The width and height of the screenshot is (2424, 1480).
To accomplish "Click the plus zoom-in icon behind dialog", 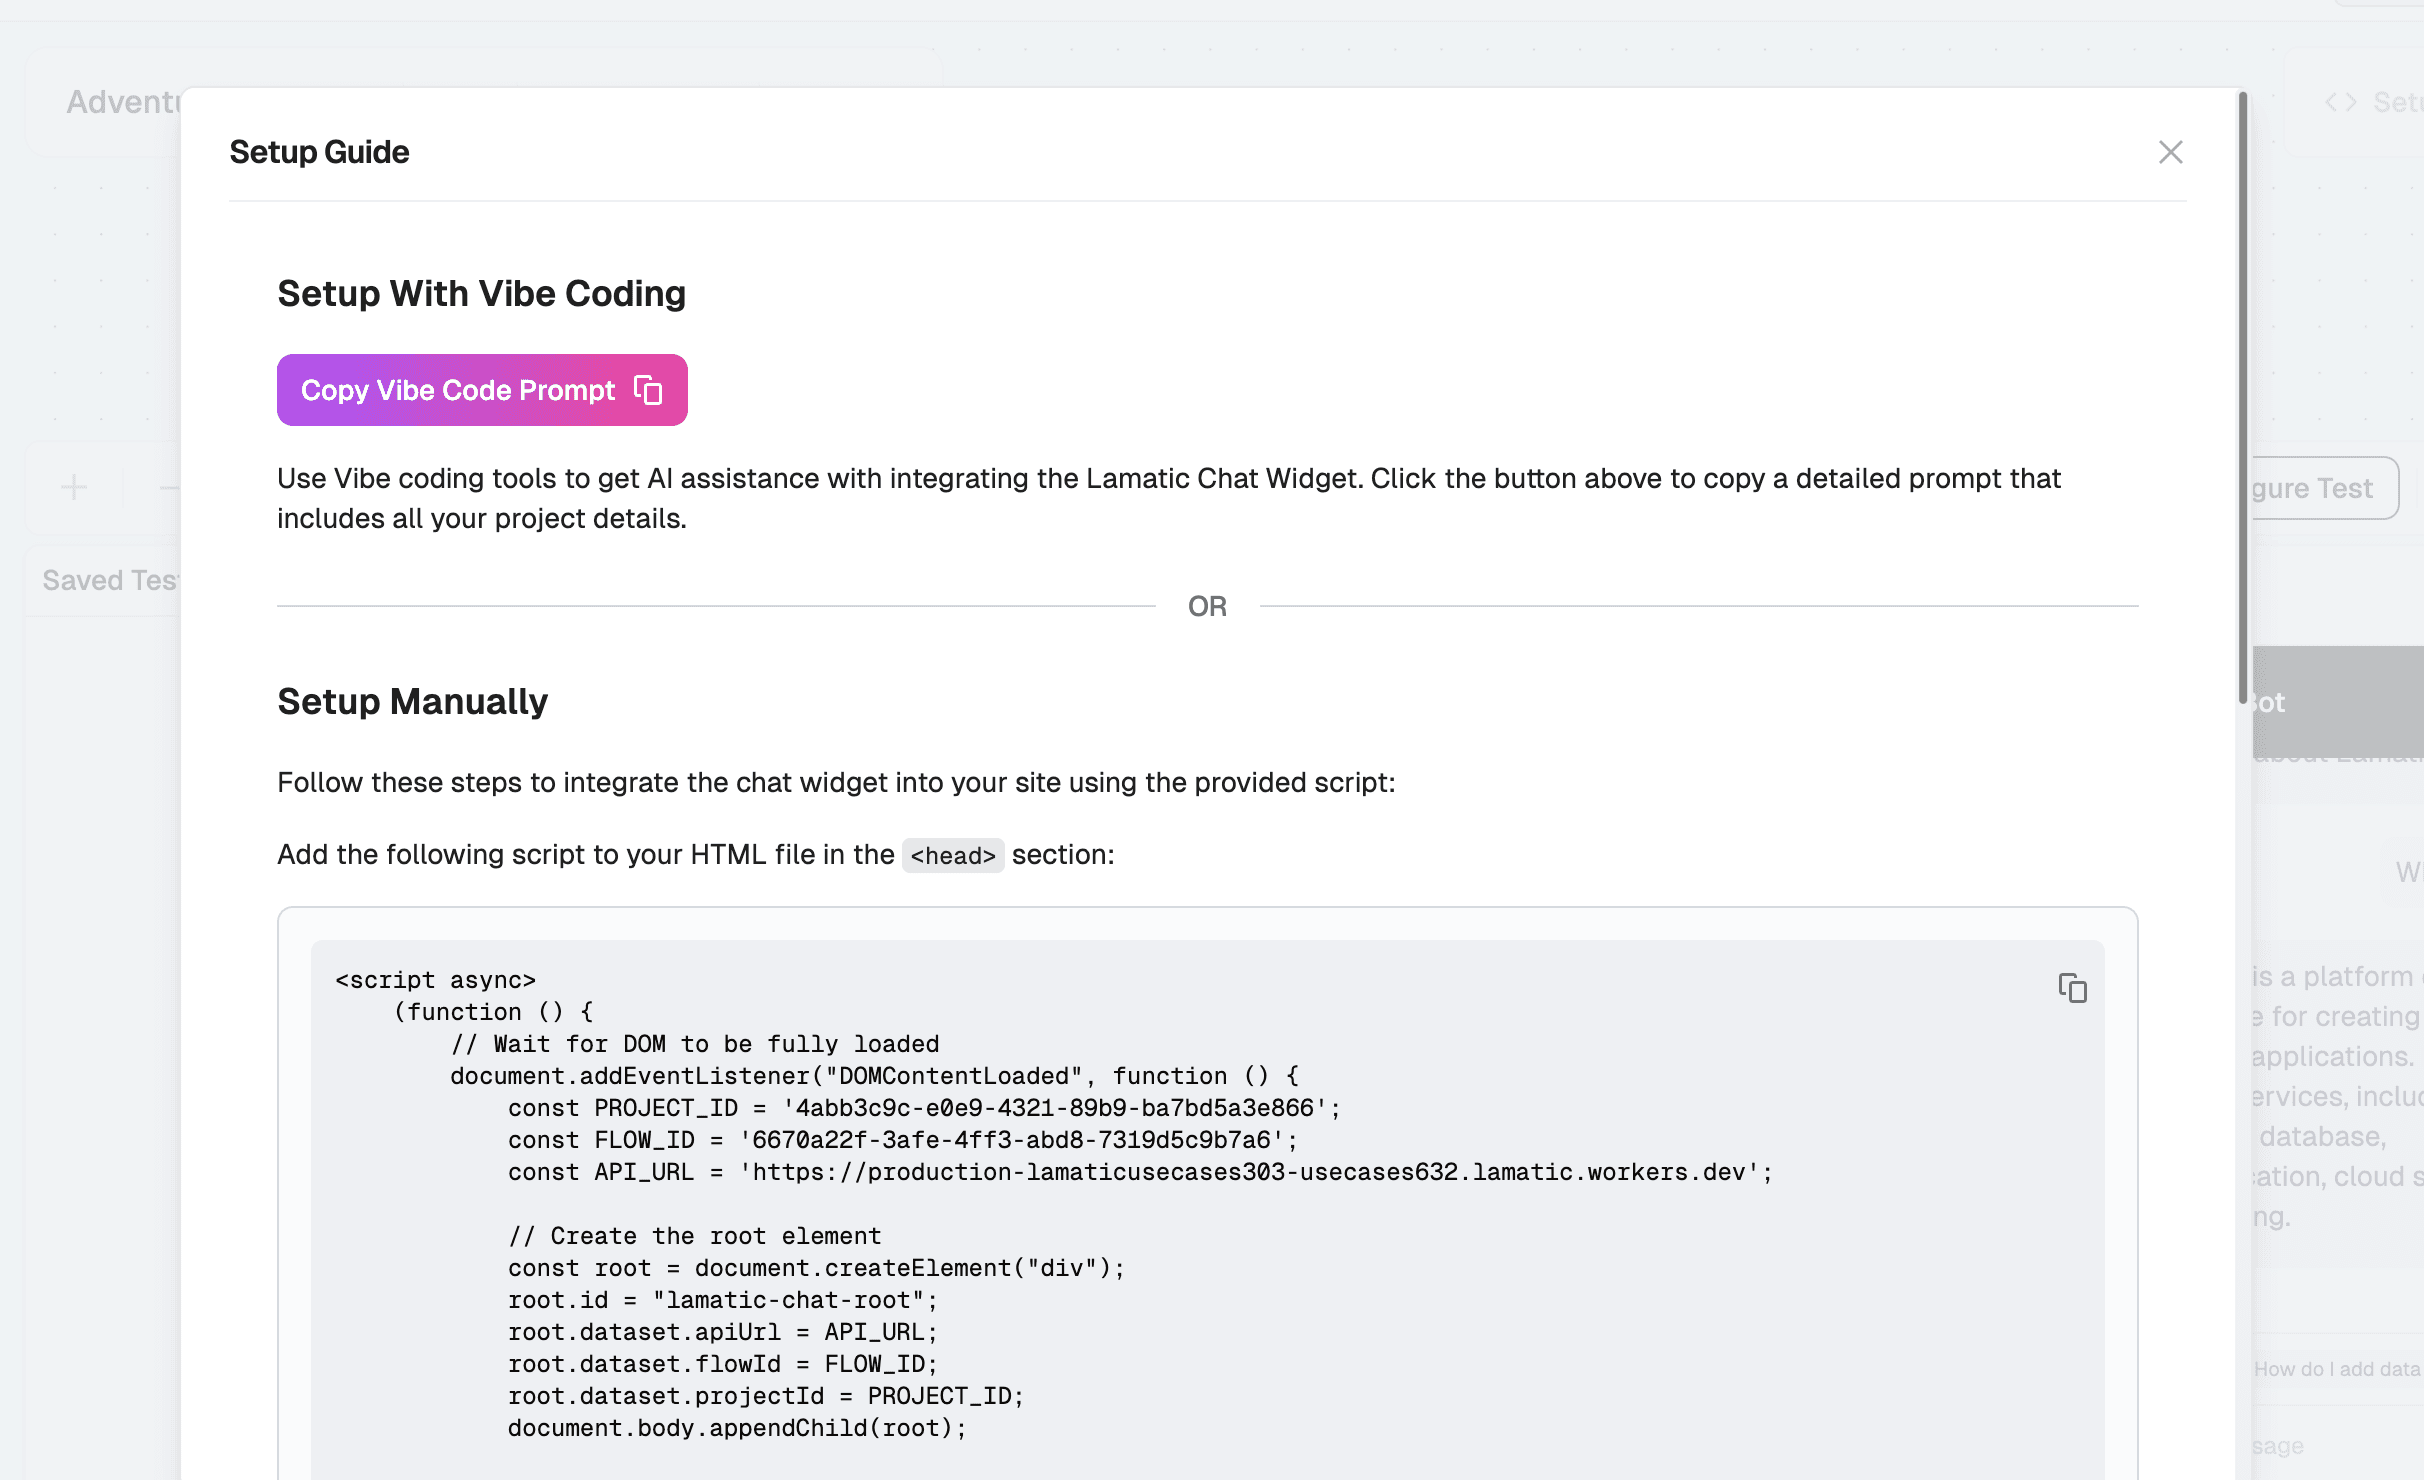I will tap(74, 488).
